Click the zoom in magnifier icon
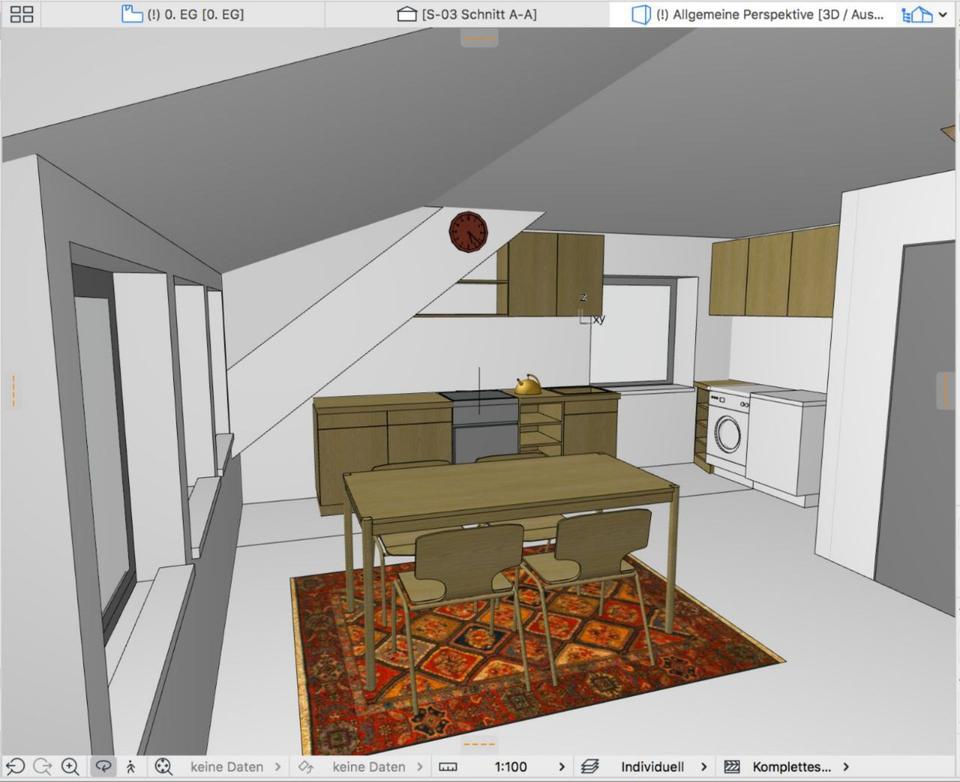The width and height of the screenshot is (960, 782). pos(70,767)
